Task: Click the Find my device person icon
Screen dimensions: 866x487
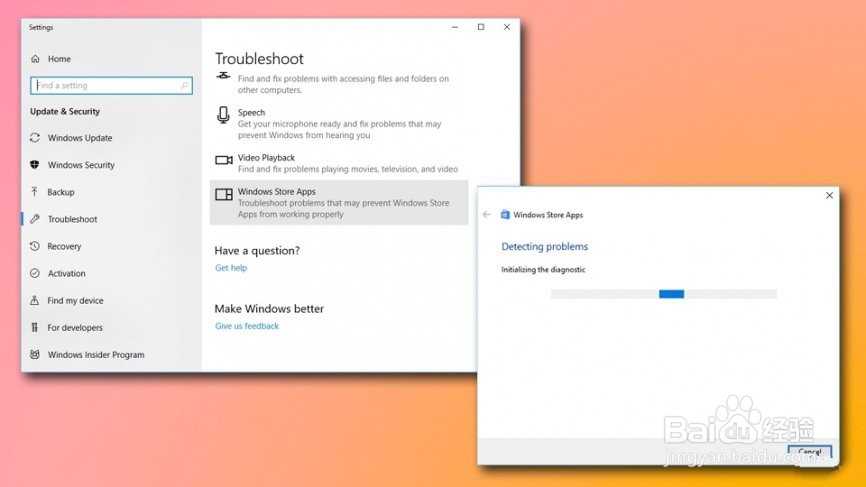Action: (35, 300)
